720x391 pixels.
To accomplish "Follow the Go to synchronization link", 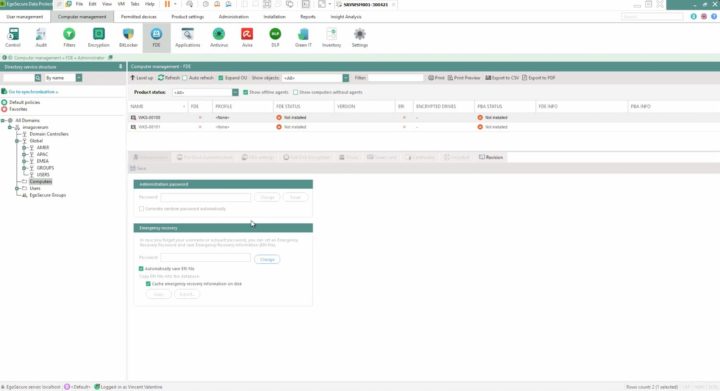I will click(33, 92).
